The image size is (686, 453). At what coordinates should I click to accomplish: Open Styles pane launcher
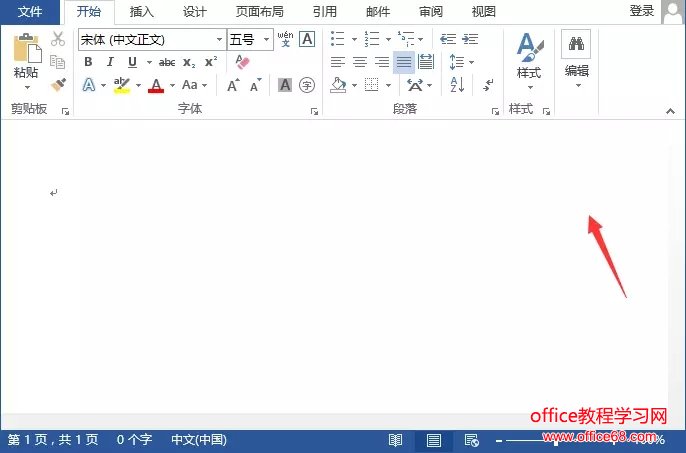[x=546, y=112]
